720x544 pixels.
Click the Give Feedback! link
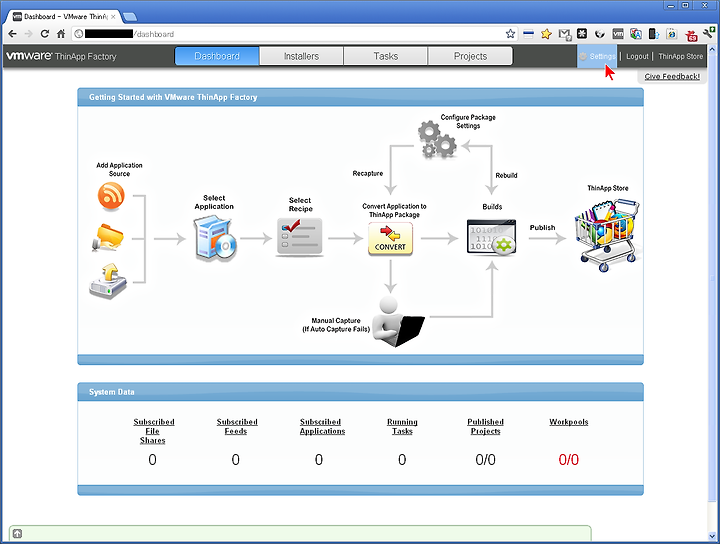(x=672, y=76)
